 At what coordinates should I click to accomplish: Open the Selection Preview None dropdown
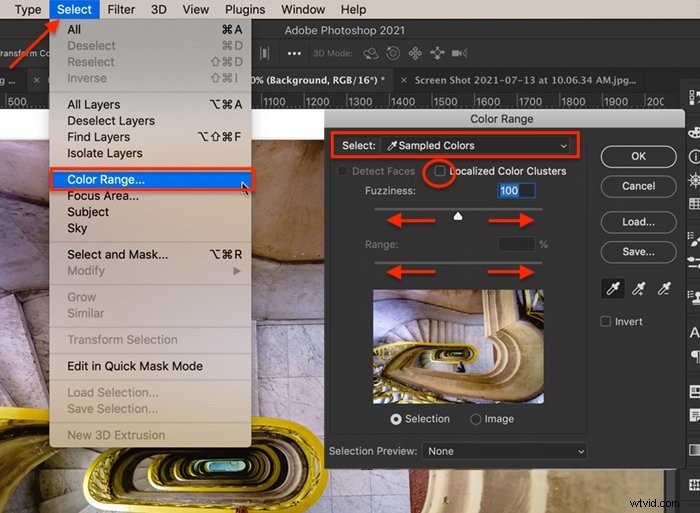point(504,451)
